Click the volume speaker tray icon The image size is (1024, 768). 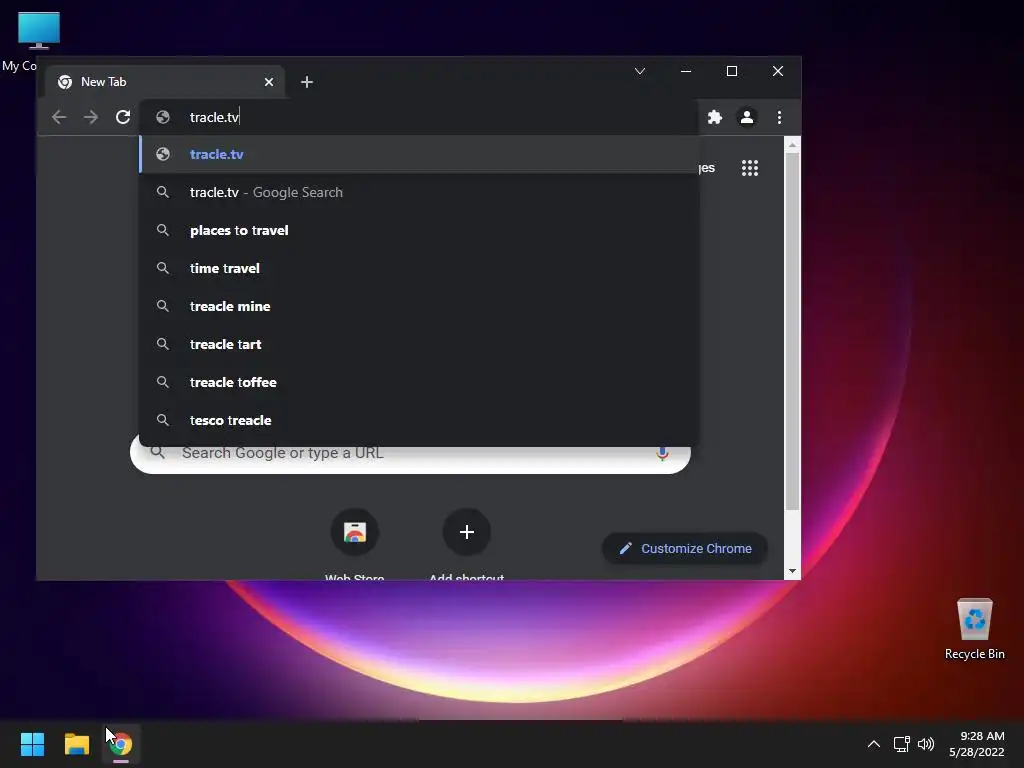click(926, 744)
